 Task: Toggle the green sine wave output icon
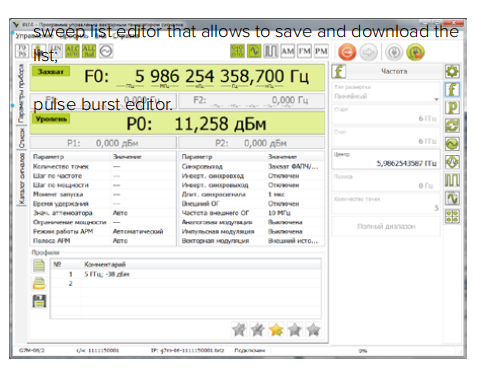point(254,51)
